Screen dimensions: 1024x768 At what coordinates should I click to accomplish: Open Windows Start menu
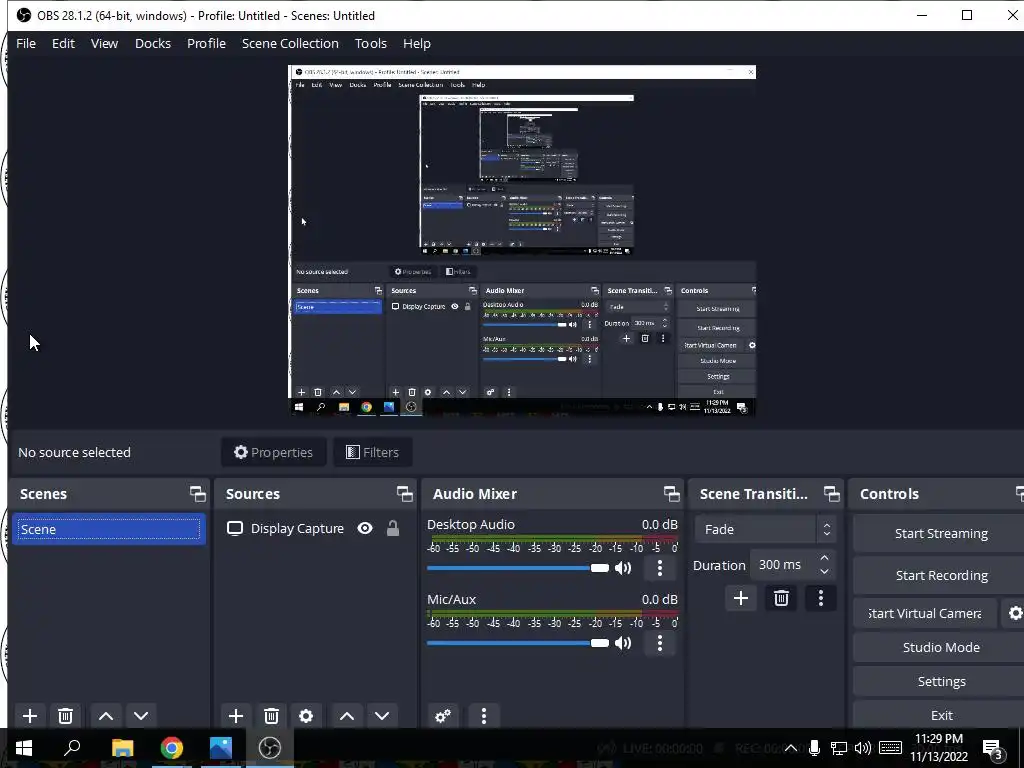tap(24, 748)
